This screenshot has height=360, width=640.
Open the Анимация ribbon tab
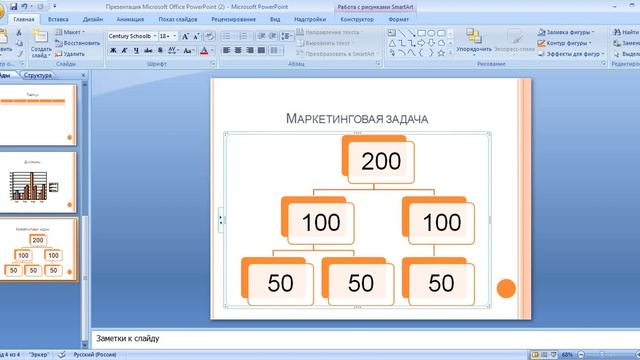[x=130, y=19]
